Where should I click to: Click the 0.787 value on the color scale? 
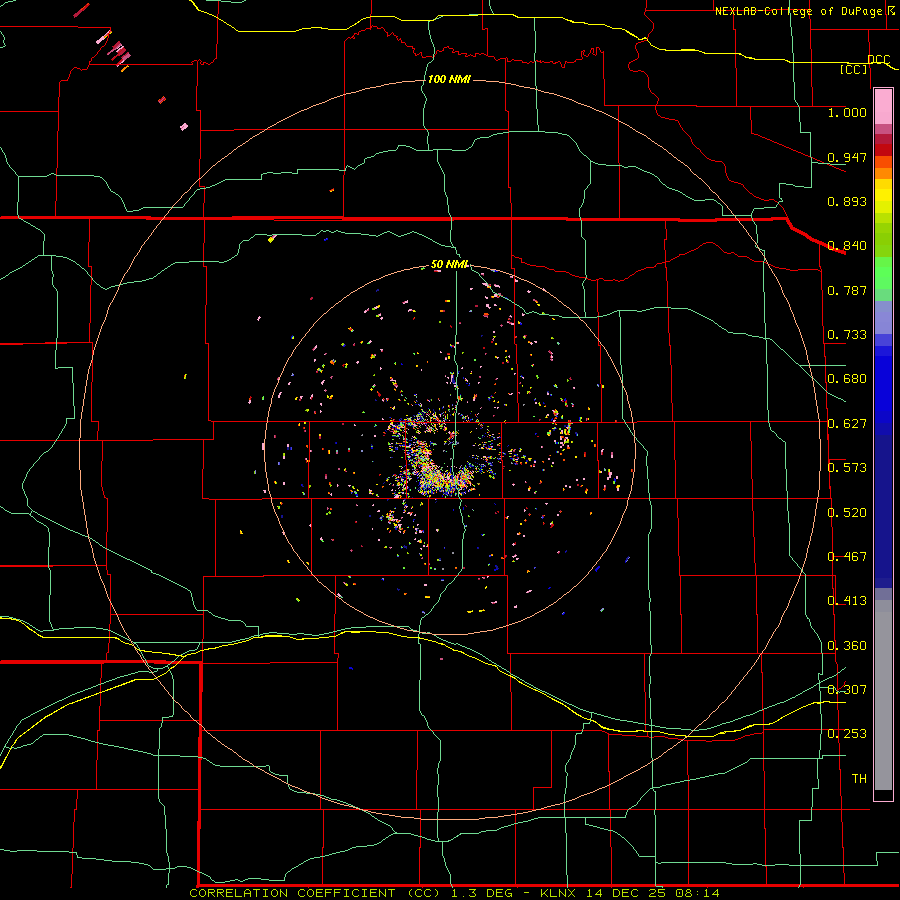click(847, 290)
